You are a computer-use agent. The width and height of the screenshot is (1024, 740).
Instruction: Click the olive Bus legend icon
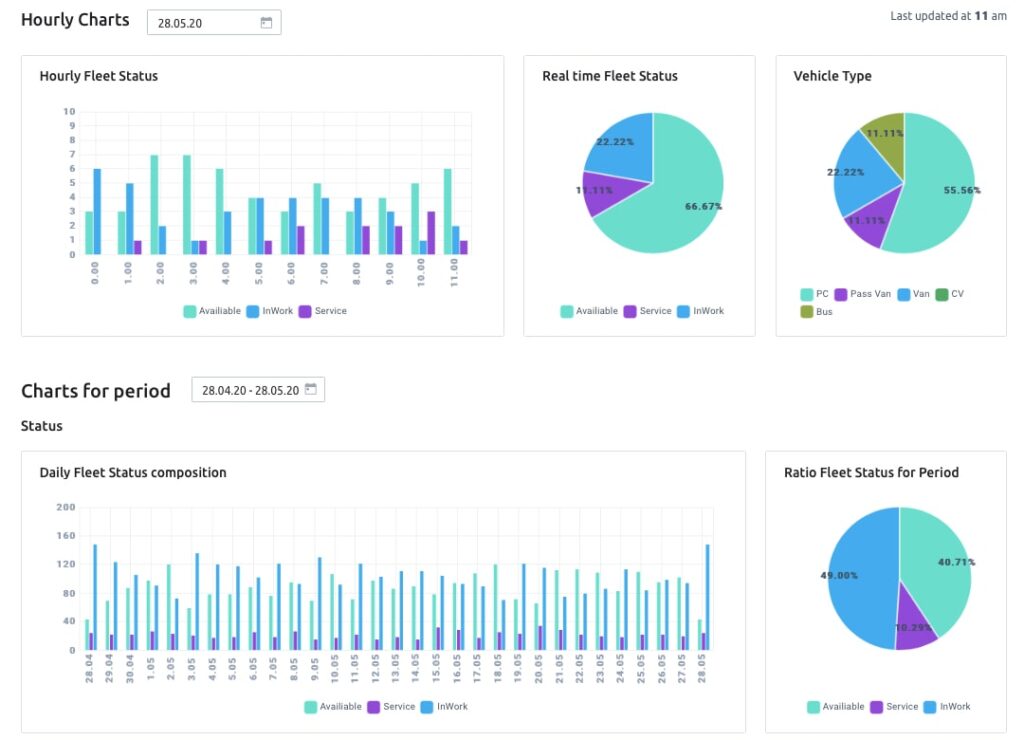pos(806,312)
